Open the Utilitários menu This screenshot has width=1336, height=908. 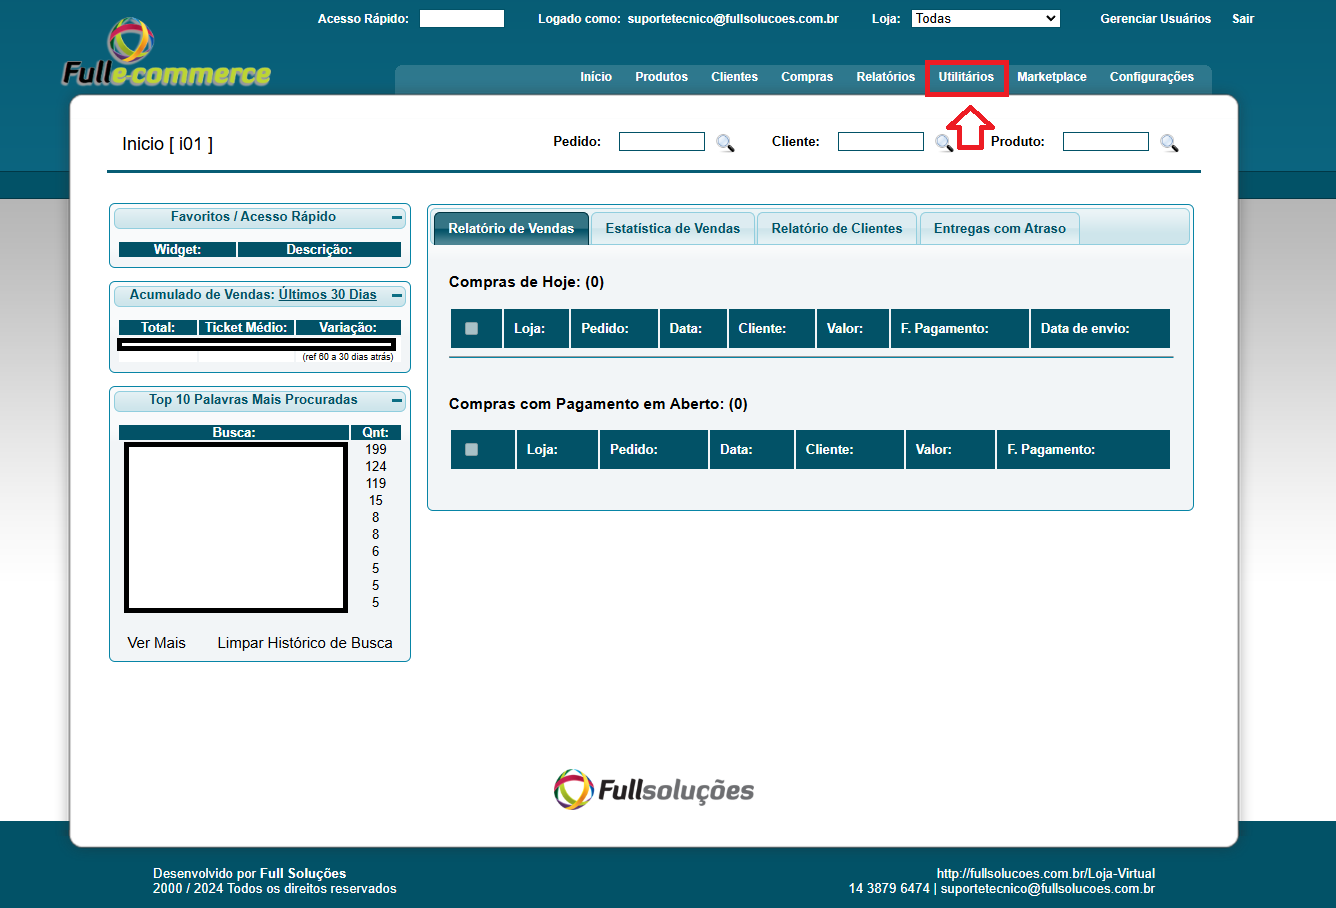pyautogui.click(x=966, y=77)
